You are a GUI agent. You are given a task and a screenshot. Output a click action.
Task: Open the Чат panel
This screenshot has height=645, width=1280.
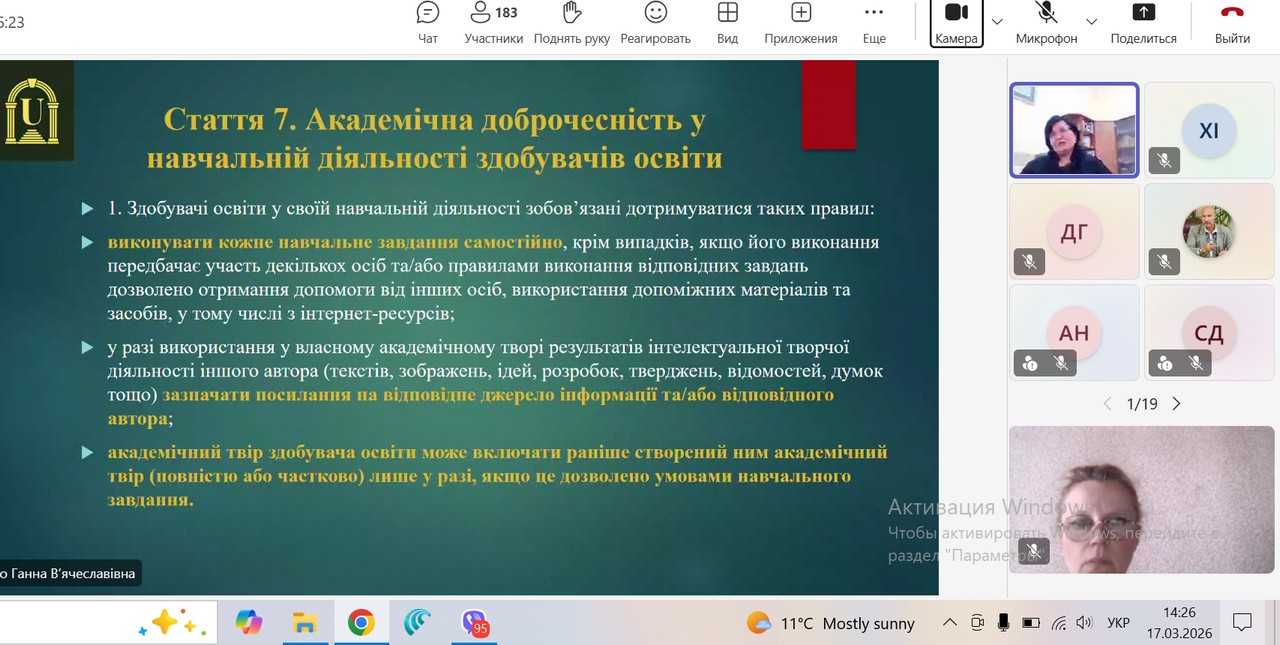click(427, 23)
